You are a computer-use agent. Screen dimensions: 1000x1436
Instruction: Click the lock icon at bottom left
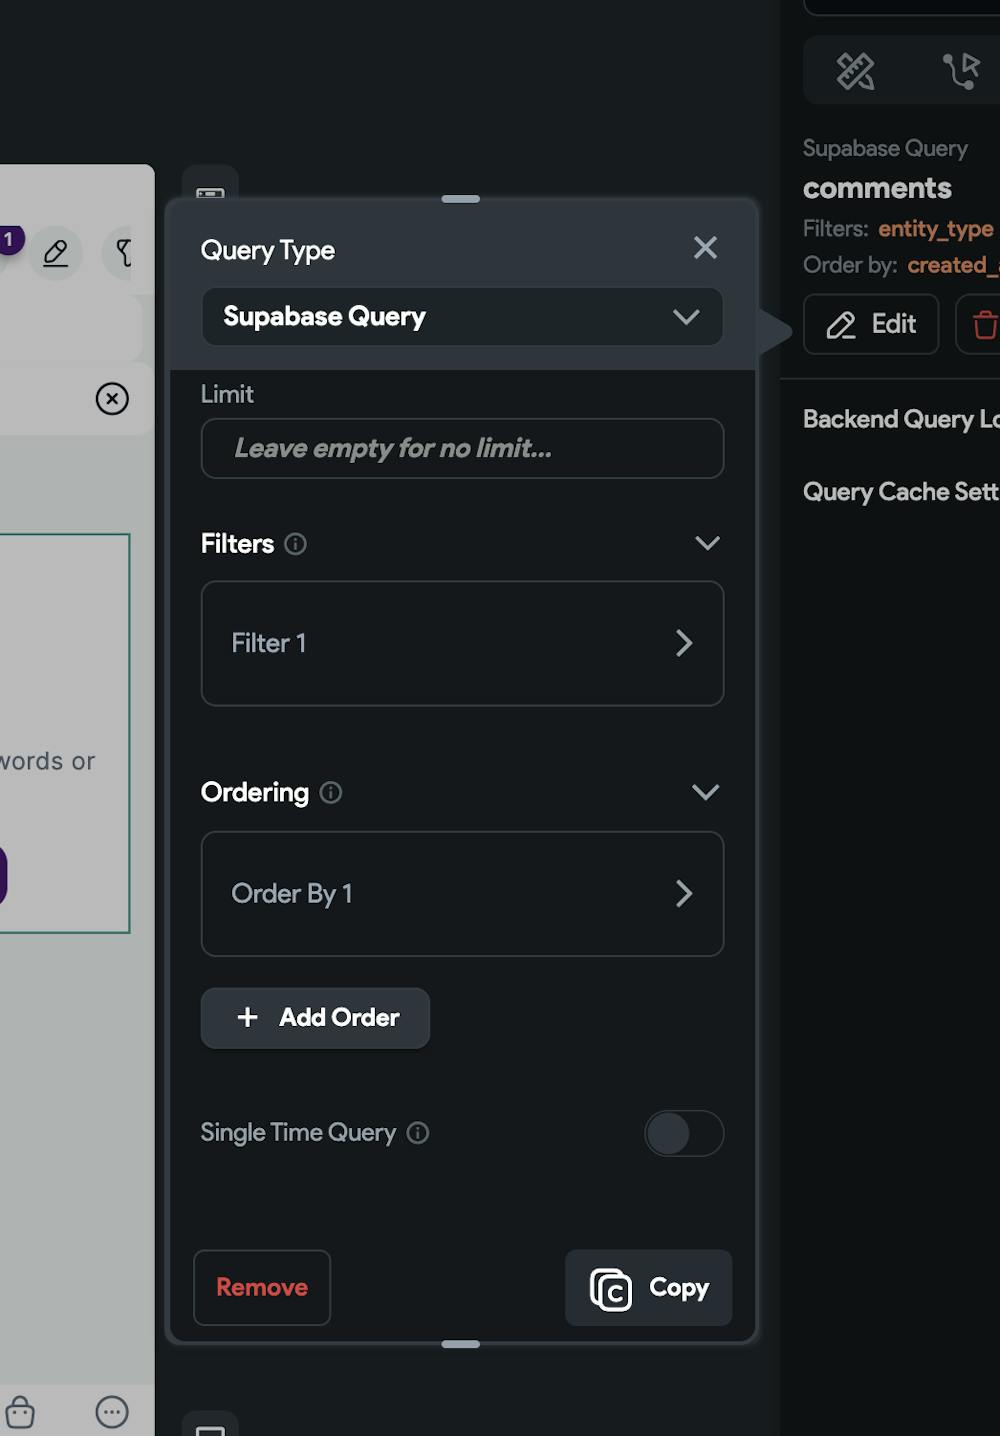point(20,1412)
